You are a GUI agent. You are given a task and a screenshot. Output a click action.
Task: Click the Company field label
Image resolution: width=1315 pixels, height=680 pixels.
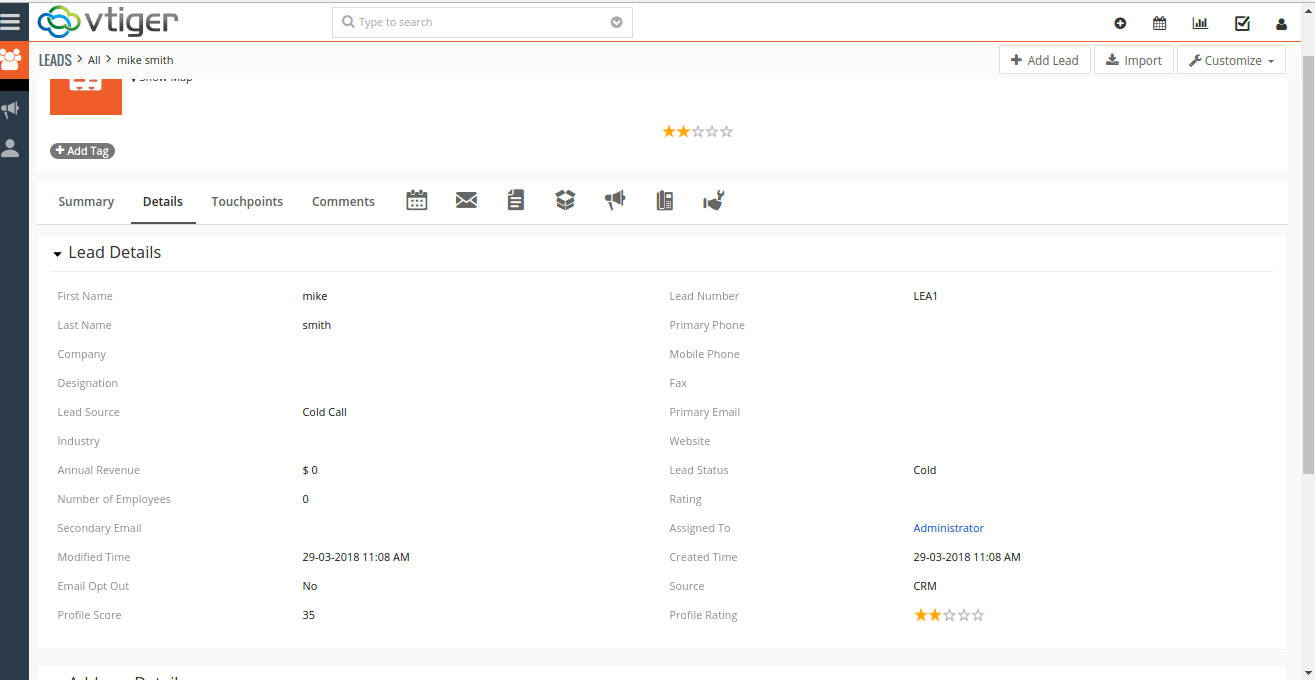point(81,354)
